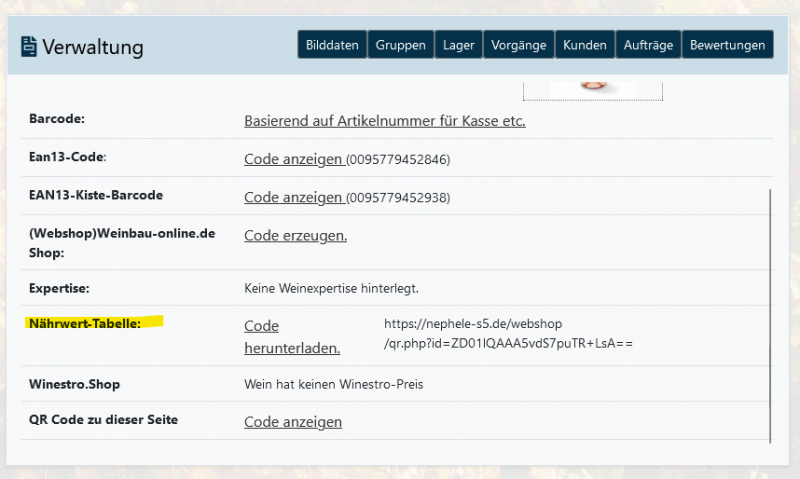Show the EAN13-Kiste-Barcode code
800x479 pixels.
293,197
